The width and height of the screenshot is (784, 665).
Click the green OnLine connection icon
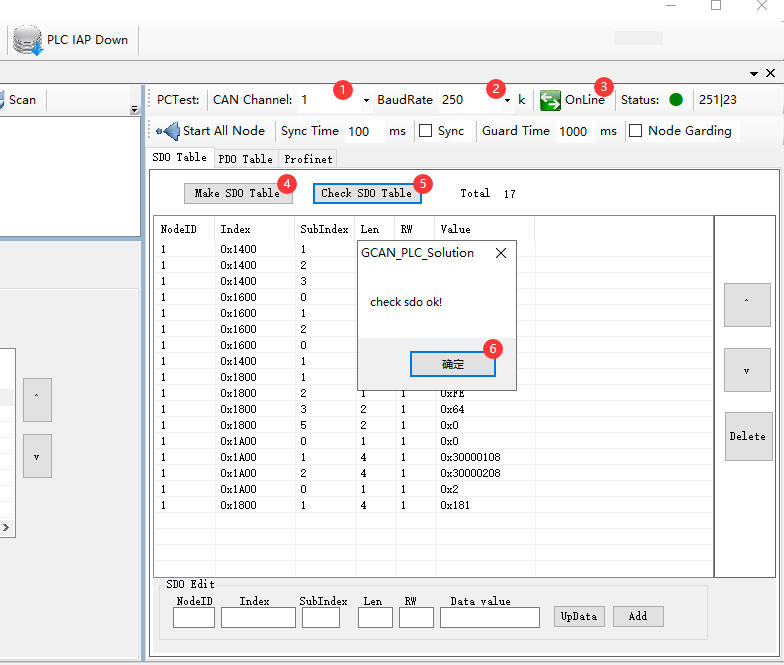(550, 100)
